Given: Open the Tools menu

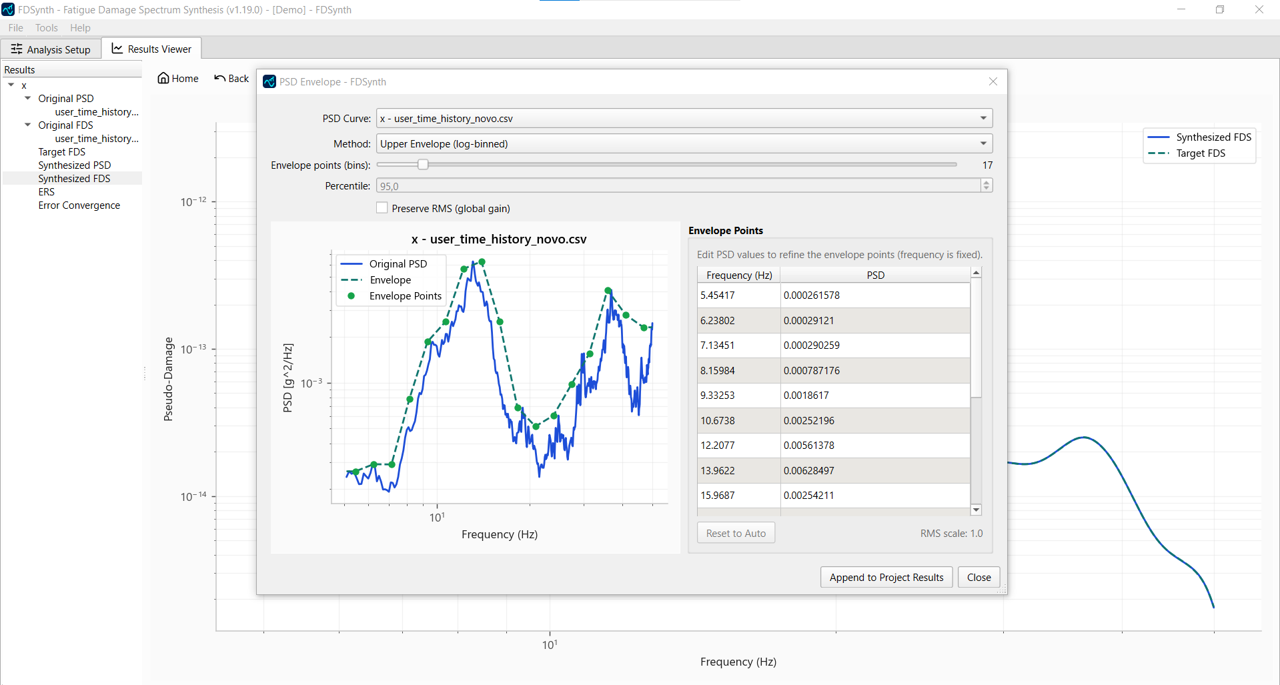Looking at the screenshot, I should coord(46,28).
